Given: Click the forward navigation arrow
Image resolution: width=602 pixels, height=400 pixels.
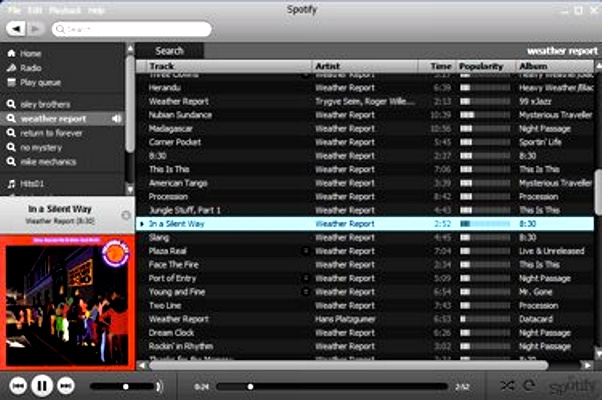Looking at the screenshot, I should click(28, 29).
